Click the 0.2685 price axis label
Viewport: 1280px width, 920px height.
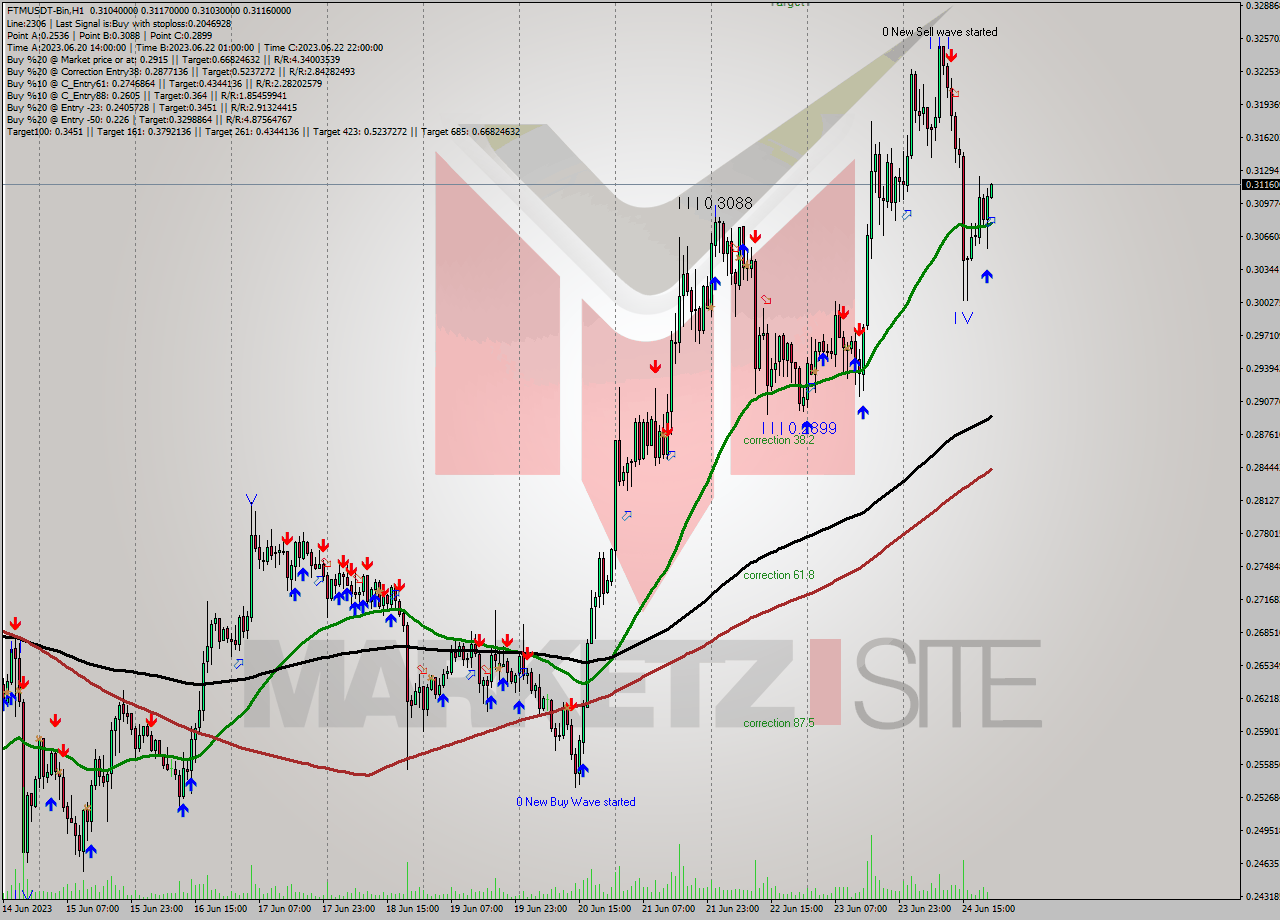click(1262, 633)
